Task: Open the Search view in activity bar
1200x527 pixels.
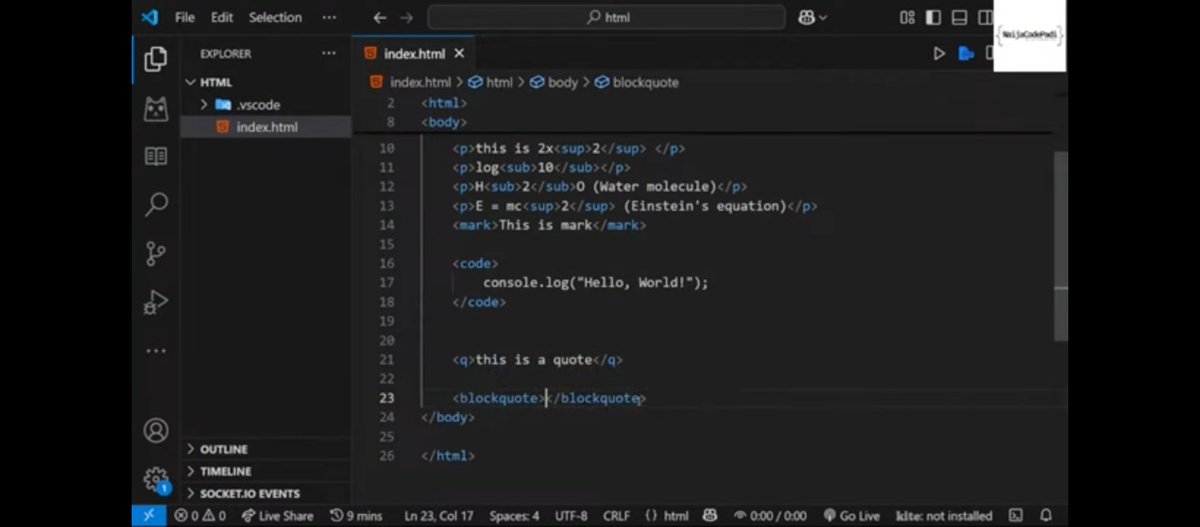Action: coord(156,205)
